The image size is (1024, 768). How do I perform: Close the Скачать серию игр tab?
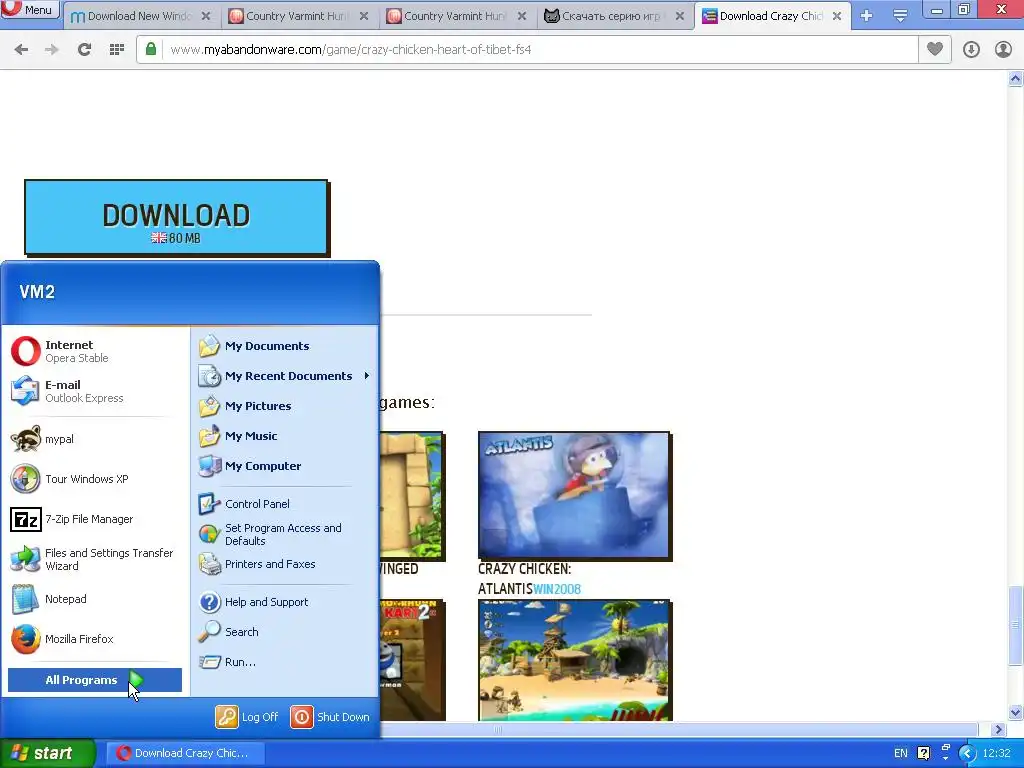pos(680,16)
